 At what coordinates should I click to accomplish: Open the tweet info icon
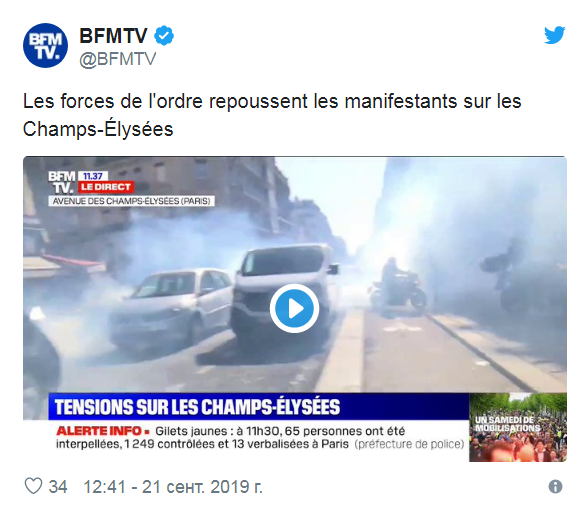pos(555,487)
